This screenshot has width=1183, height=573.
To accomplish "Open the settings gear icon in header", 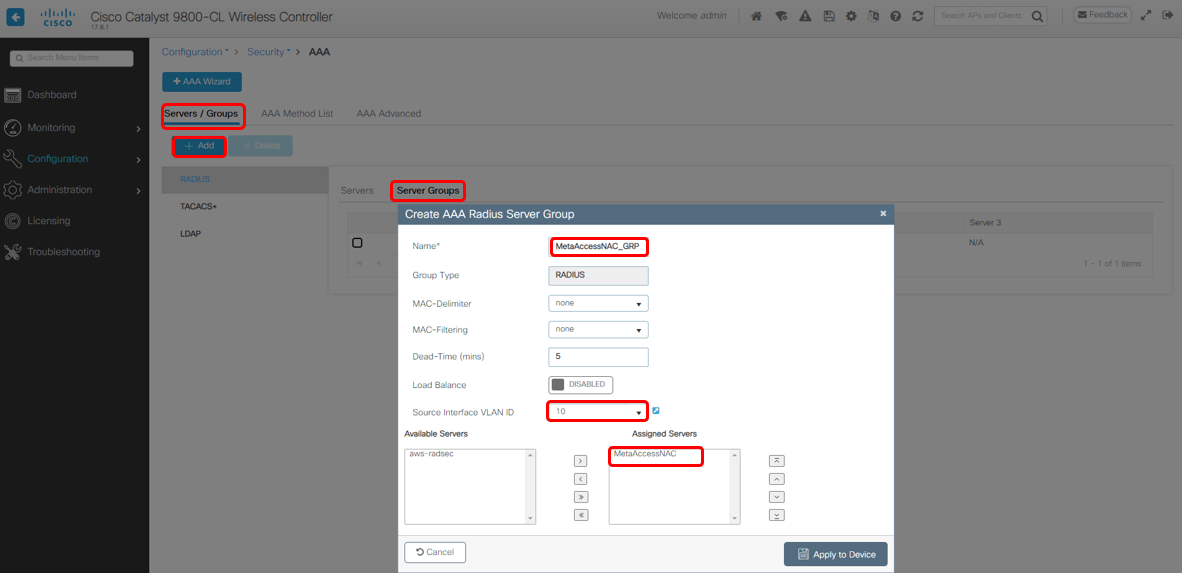I will (x=851, y=16).
